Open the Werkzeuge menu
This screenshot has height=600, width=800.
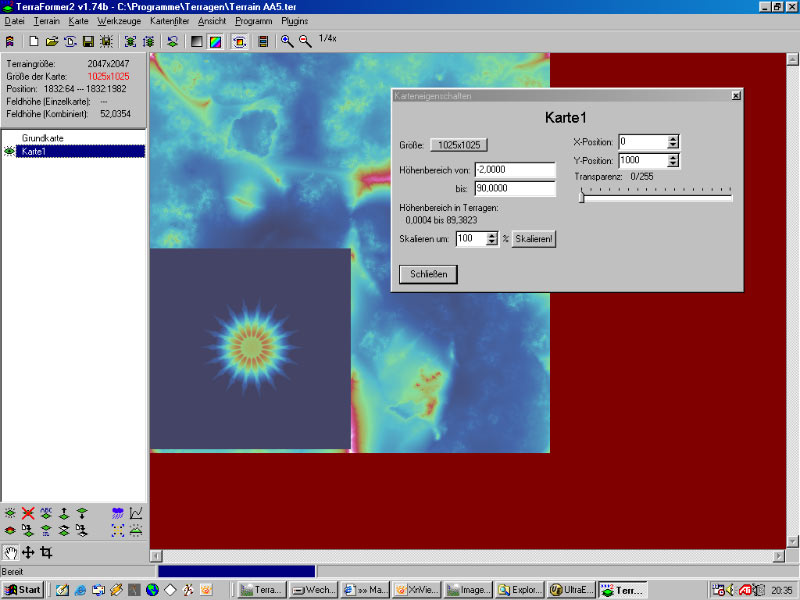pyautogui.click(x=118, y=21)
